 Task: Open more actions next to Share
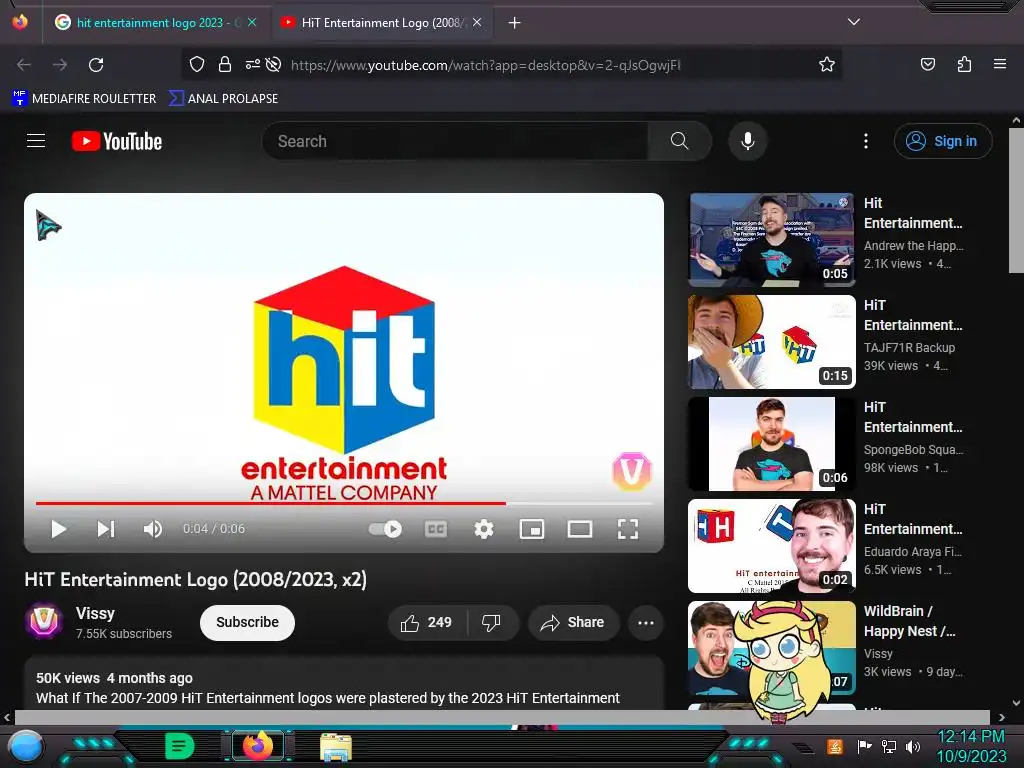646,622
